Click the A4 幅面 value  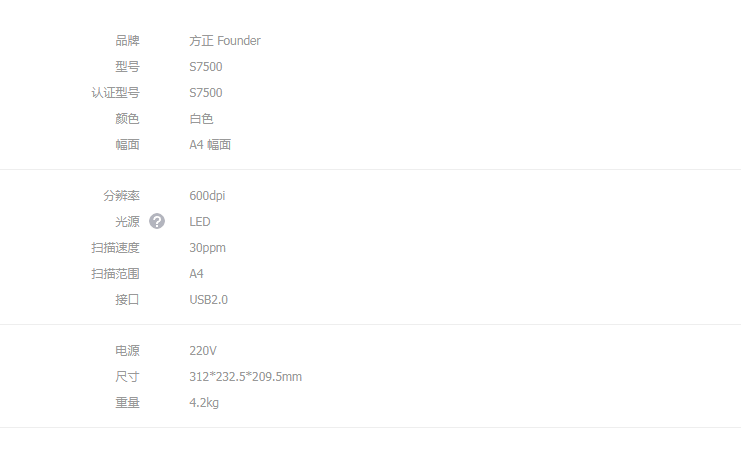click(x=210, y=145)
